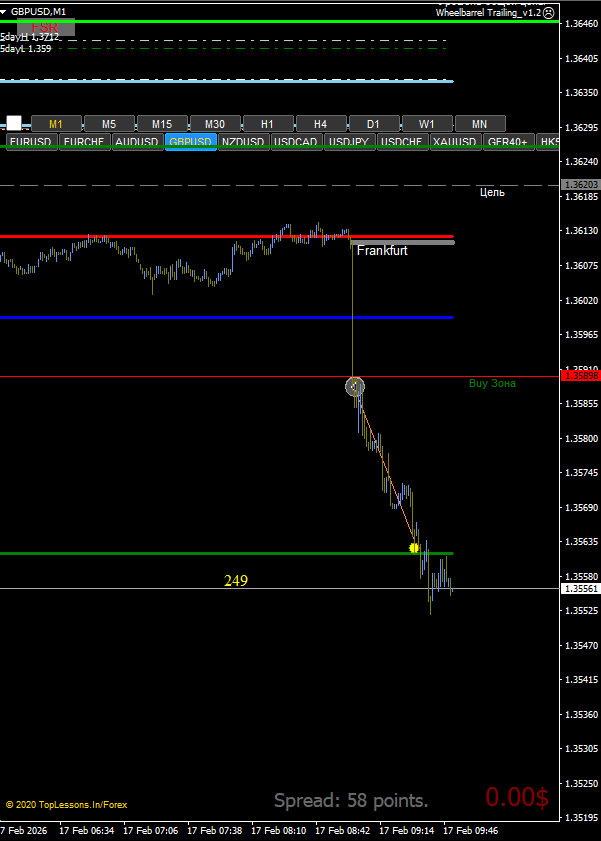Switch to the D1 timeframe
The image size is (601, 841).
pos(374,124)
